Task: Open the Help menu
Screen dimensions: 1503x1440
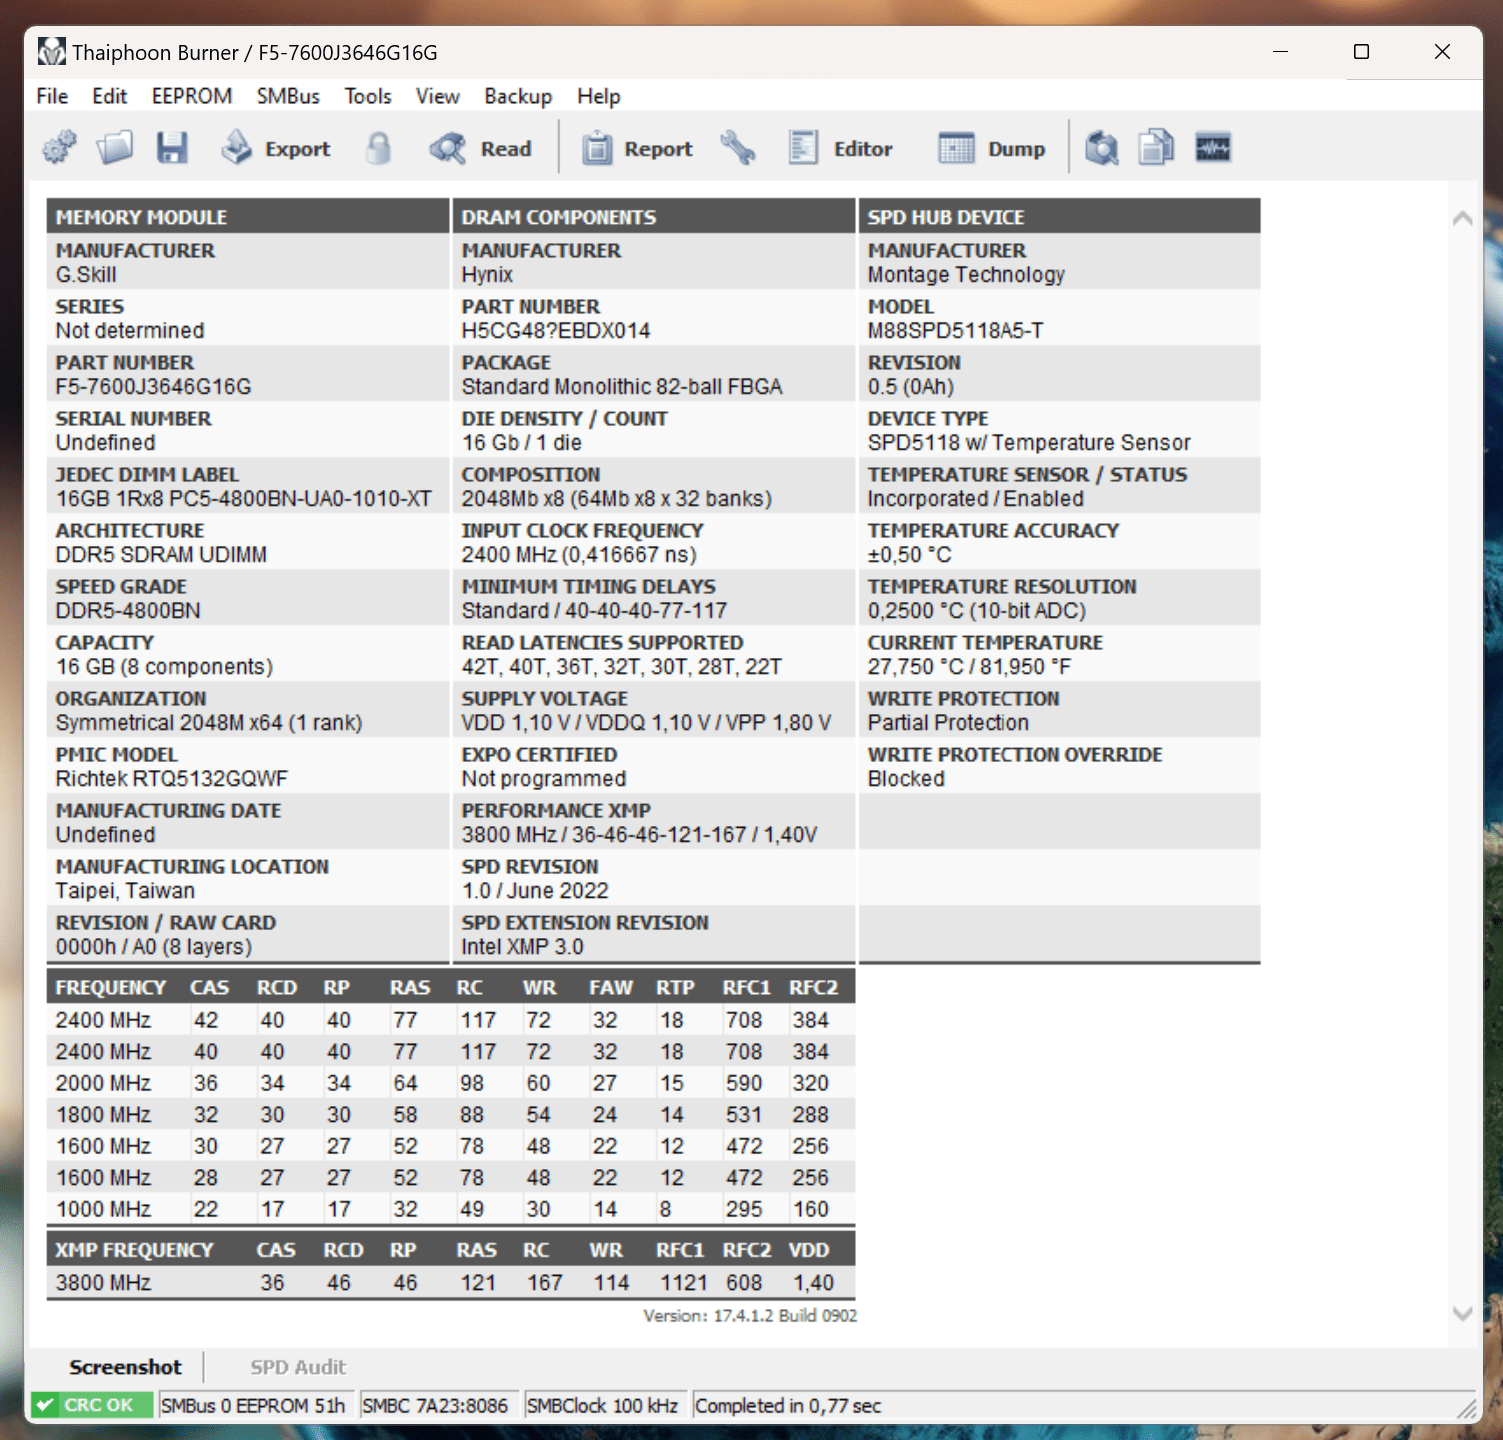Action: pyautogui.click(x=599, y=96)
